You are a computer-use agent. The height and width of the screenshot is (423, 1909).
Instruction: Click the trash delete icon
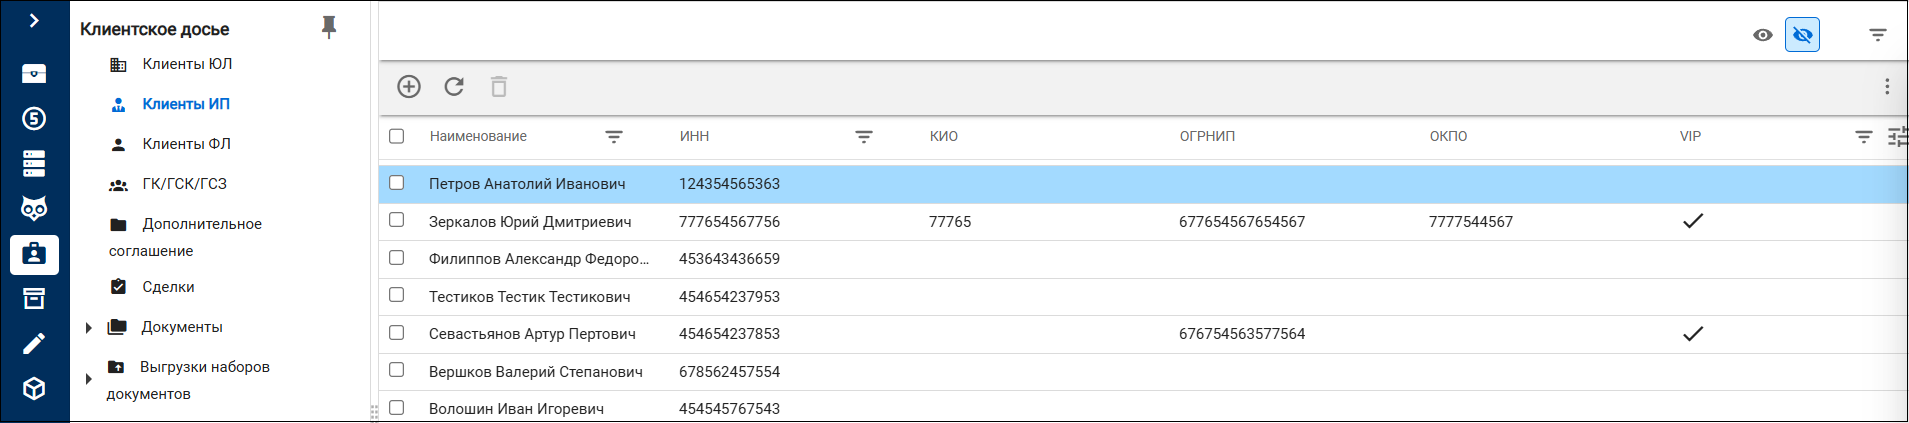coord(499,87)
